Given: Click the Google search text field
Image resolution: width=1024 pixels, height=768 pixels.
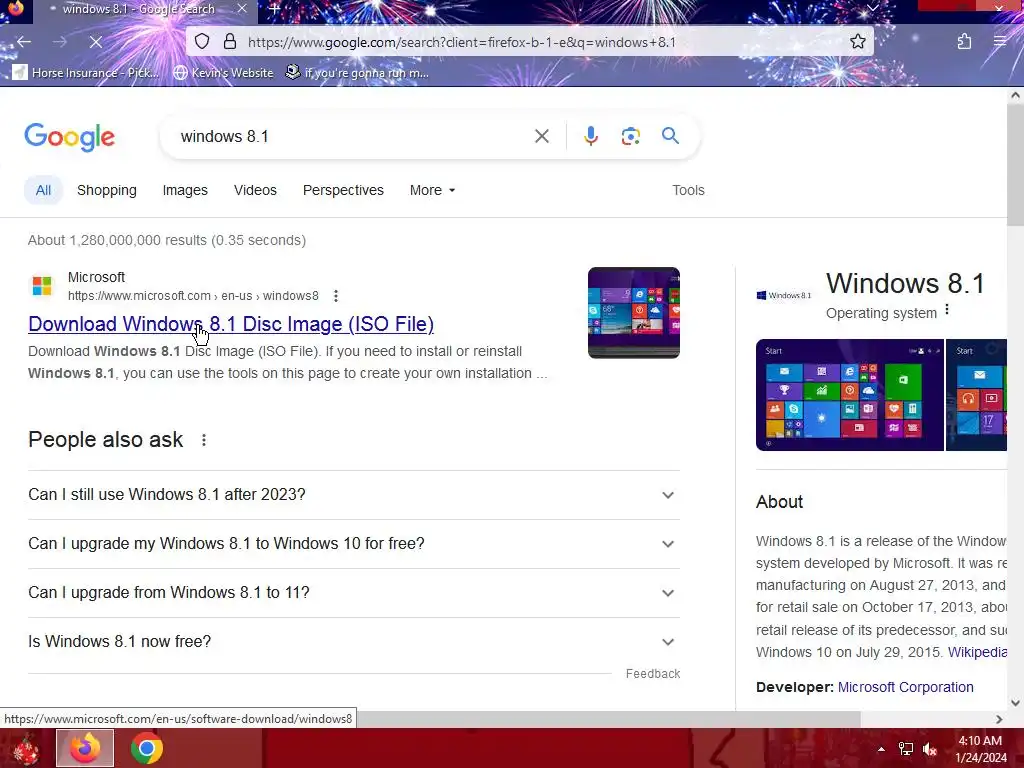Looking at the screenshot, I should click(x=353, y=136).
